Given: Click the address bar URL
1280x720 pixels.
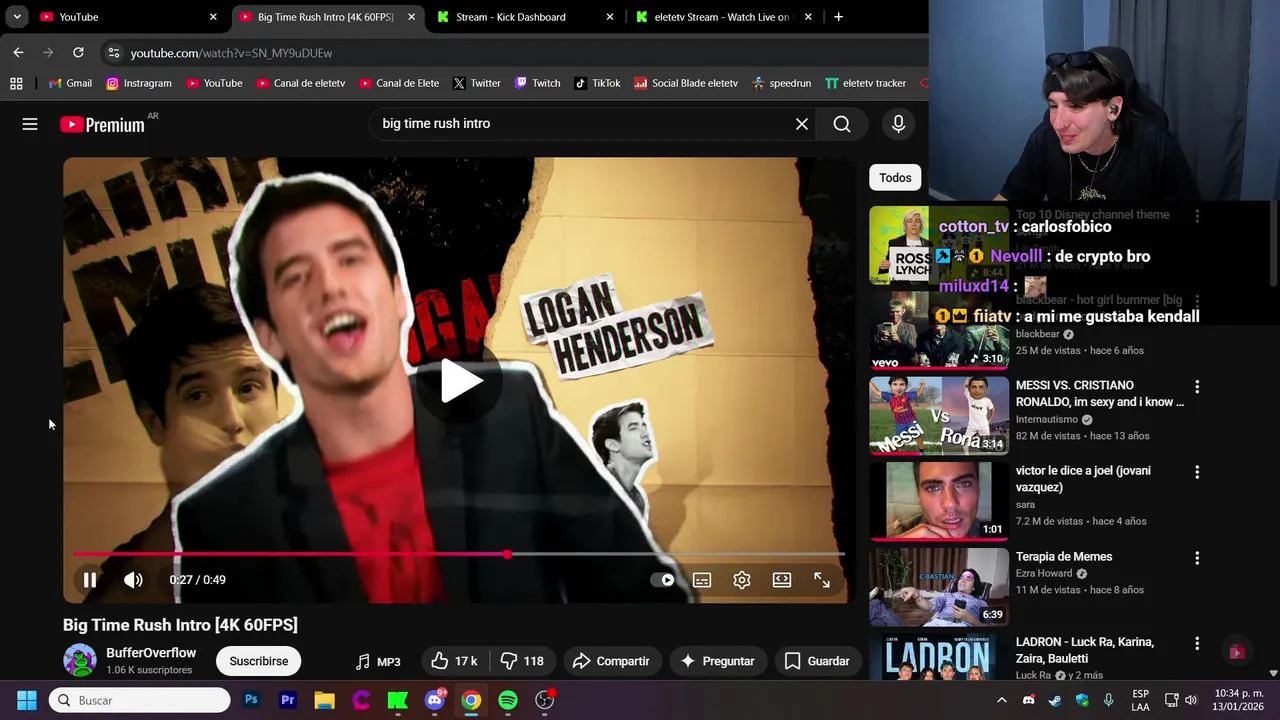Looking at the screenshot, I should coord(231,53).
